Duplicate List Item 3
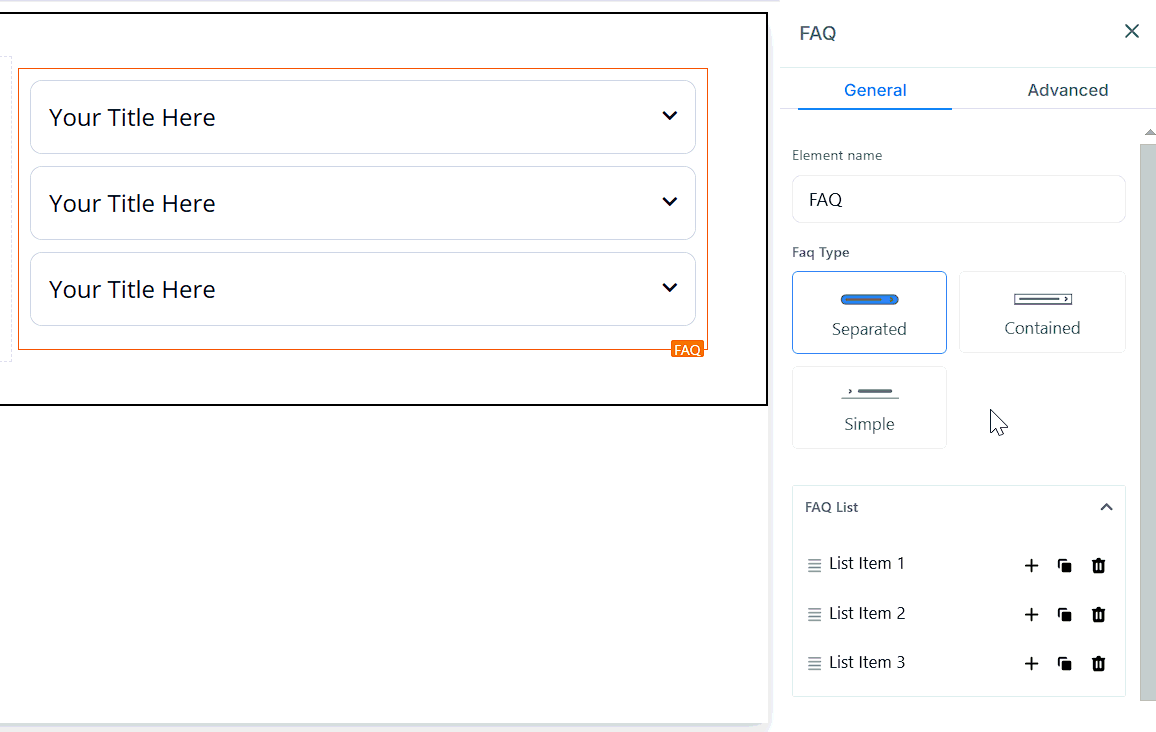The width and height of the screenshot is (1156, 732). point(1065,664)
